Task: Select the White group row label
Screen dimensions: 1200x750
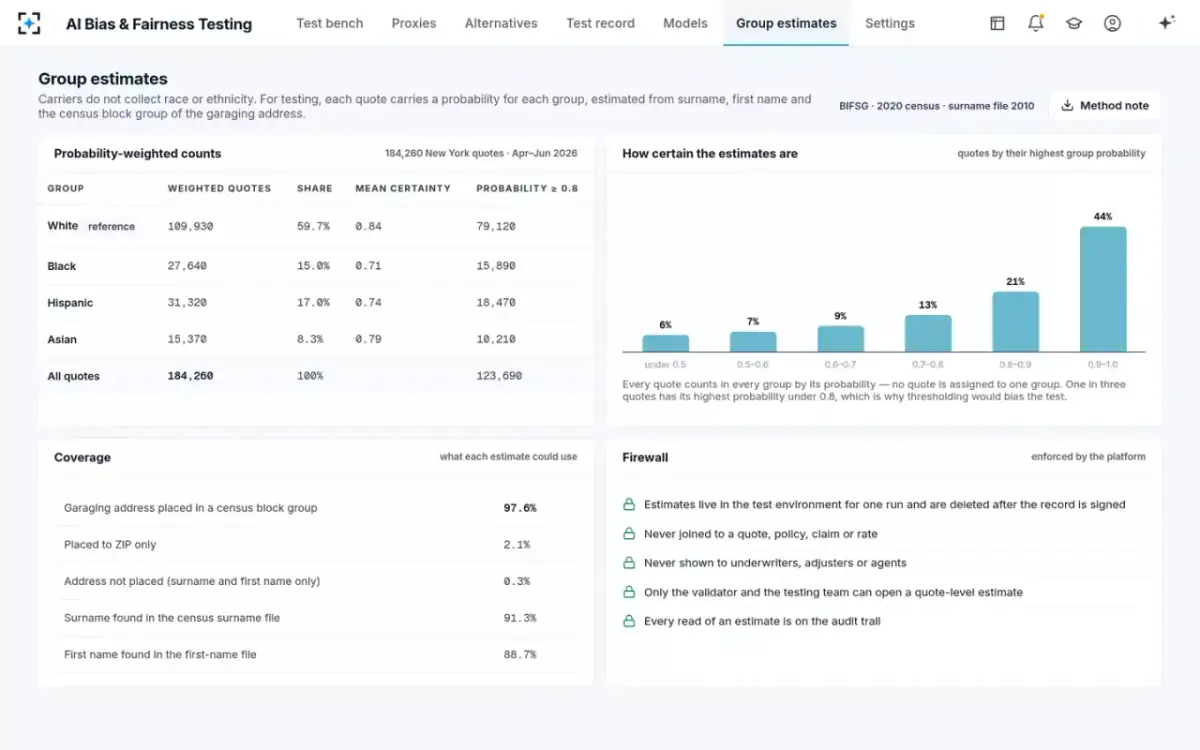Action: coord(63,226)
